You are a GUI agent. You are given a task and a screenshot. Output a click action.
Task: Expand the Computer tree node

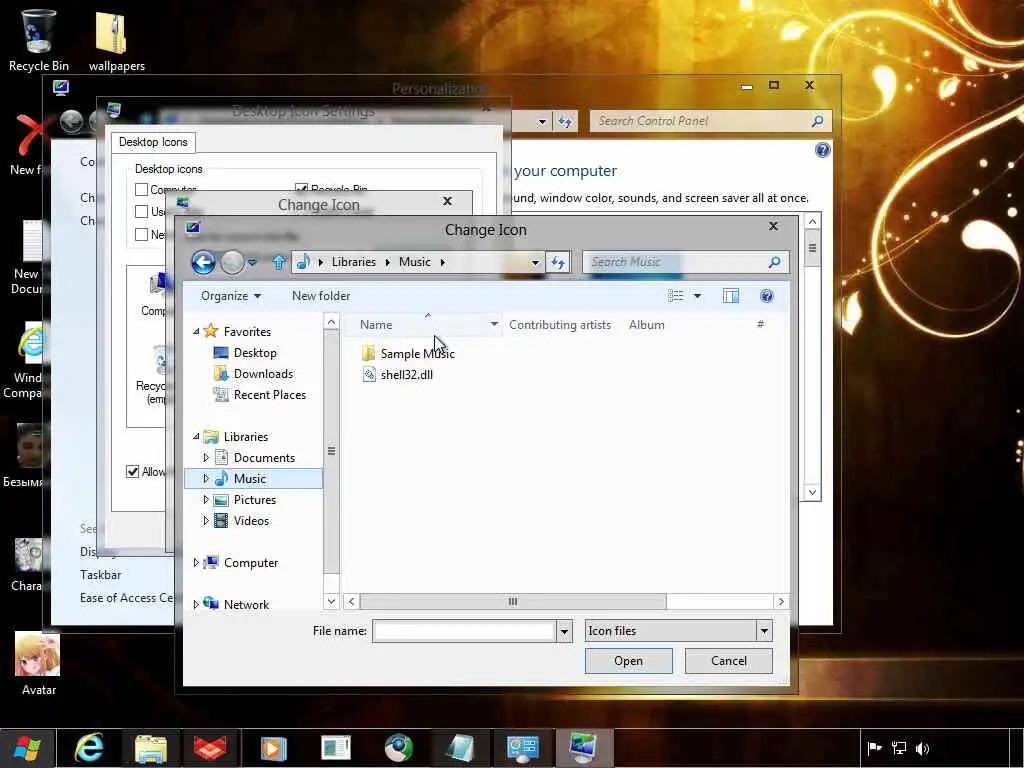[196, 562]
